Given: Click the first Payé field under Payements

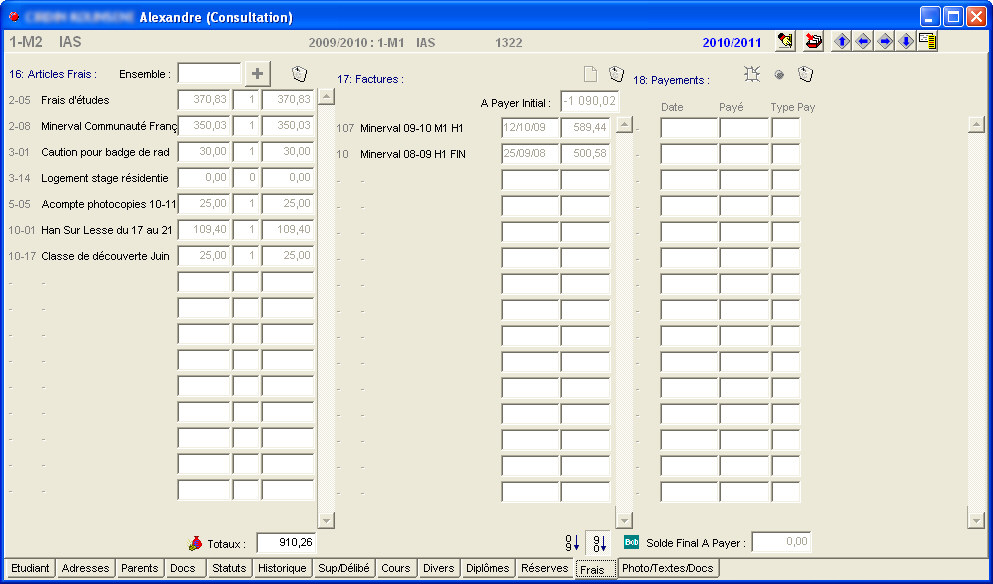Looking at the screenshot, I should [x=745, y=128].
